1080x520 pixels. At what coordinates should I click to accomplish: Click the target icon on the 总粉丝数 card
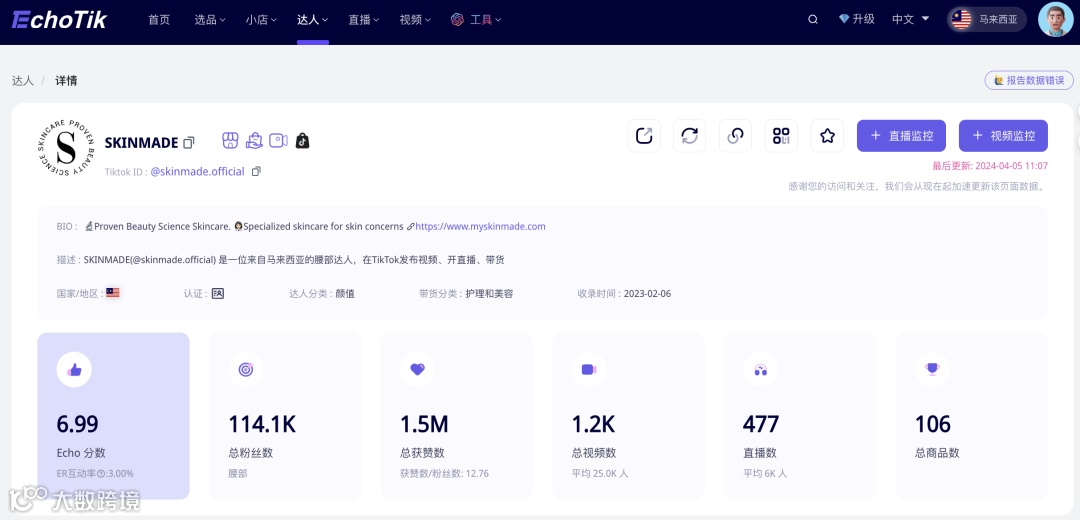click(246, 370)
